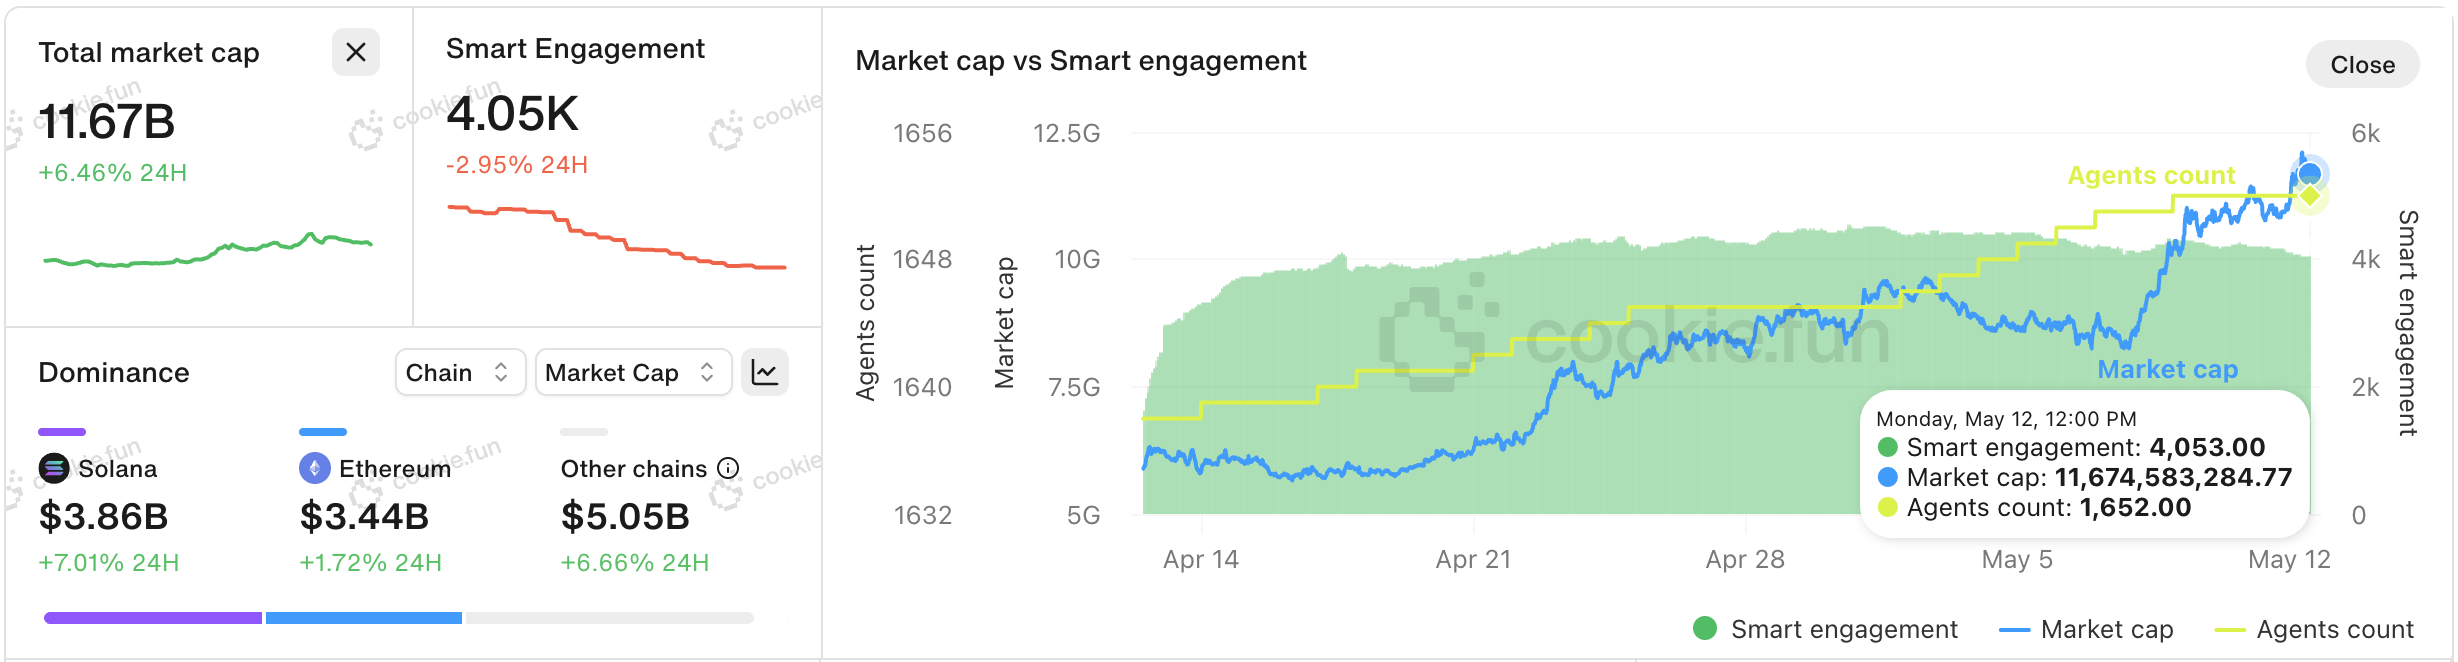Click the yellow agents count marker
The width and height of the screenshot is (2458, 662).
pos(2310,196)
